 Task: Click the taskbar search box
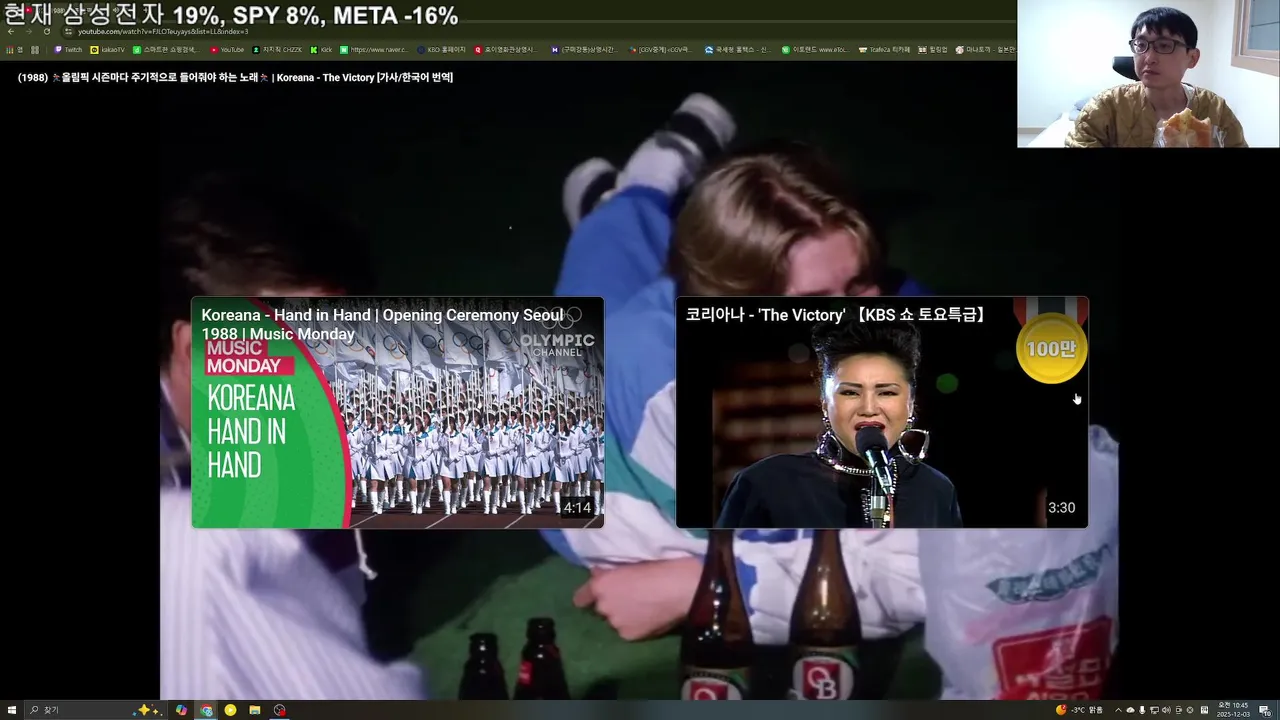point(95,710)
